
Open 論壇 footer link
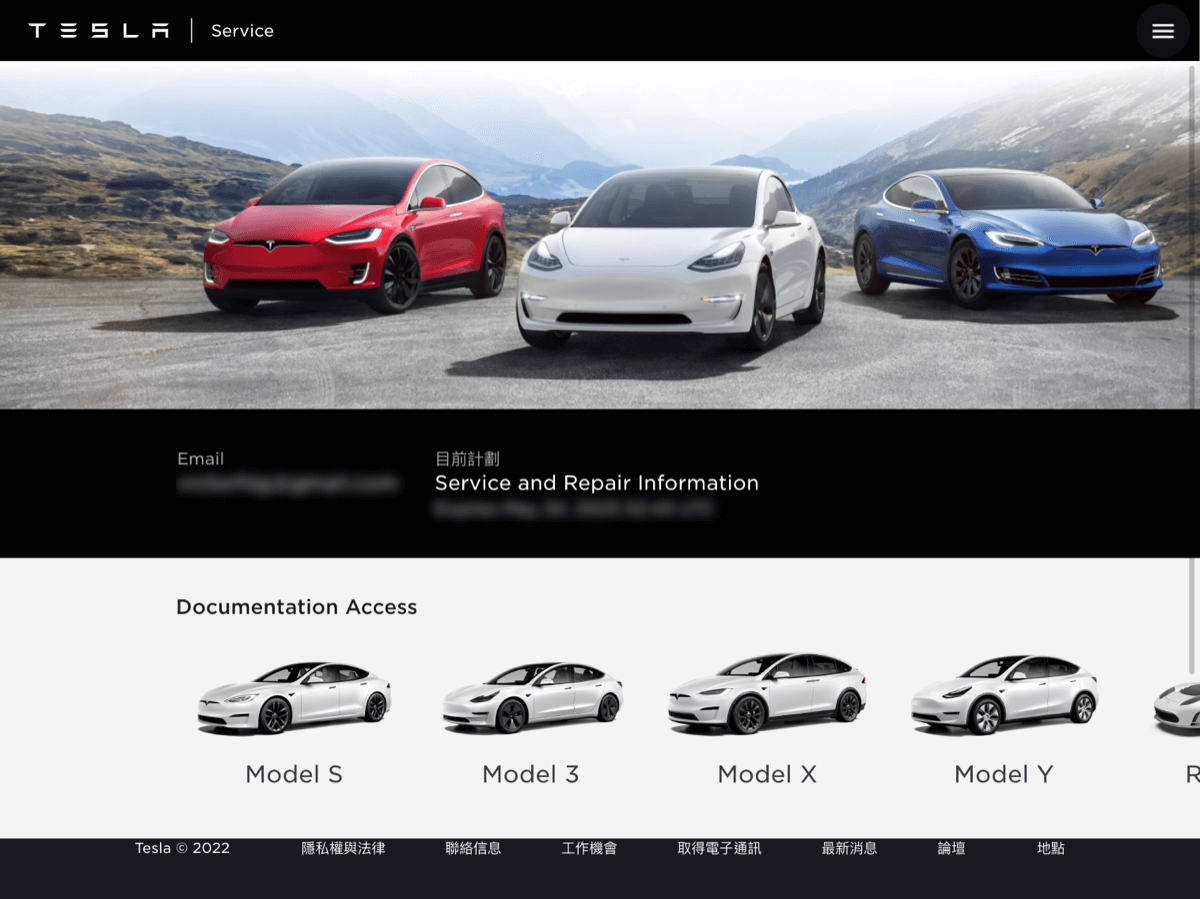pos(951,848)
